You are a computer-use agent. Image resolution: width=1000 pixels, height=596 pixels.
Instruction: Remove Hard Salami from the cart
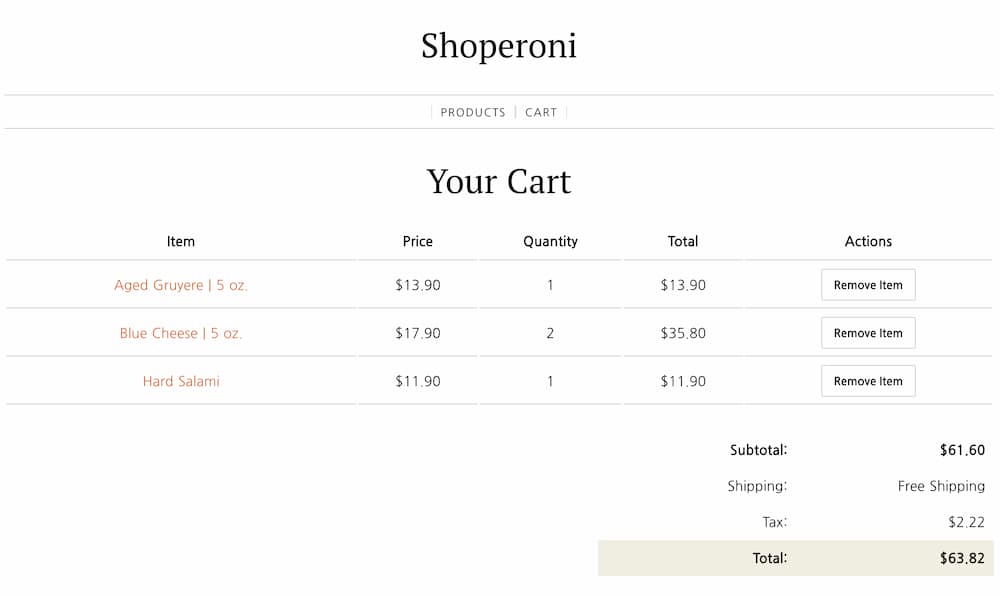868,381
